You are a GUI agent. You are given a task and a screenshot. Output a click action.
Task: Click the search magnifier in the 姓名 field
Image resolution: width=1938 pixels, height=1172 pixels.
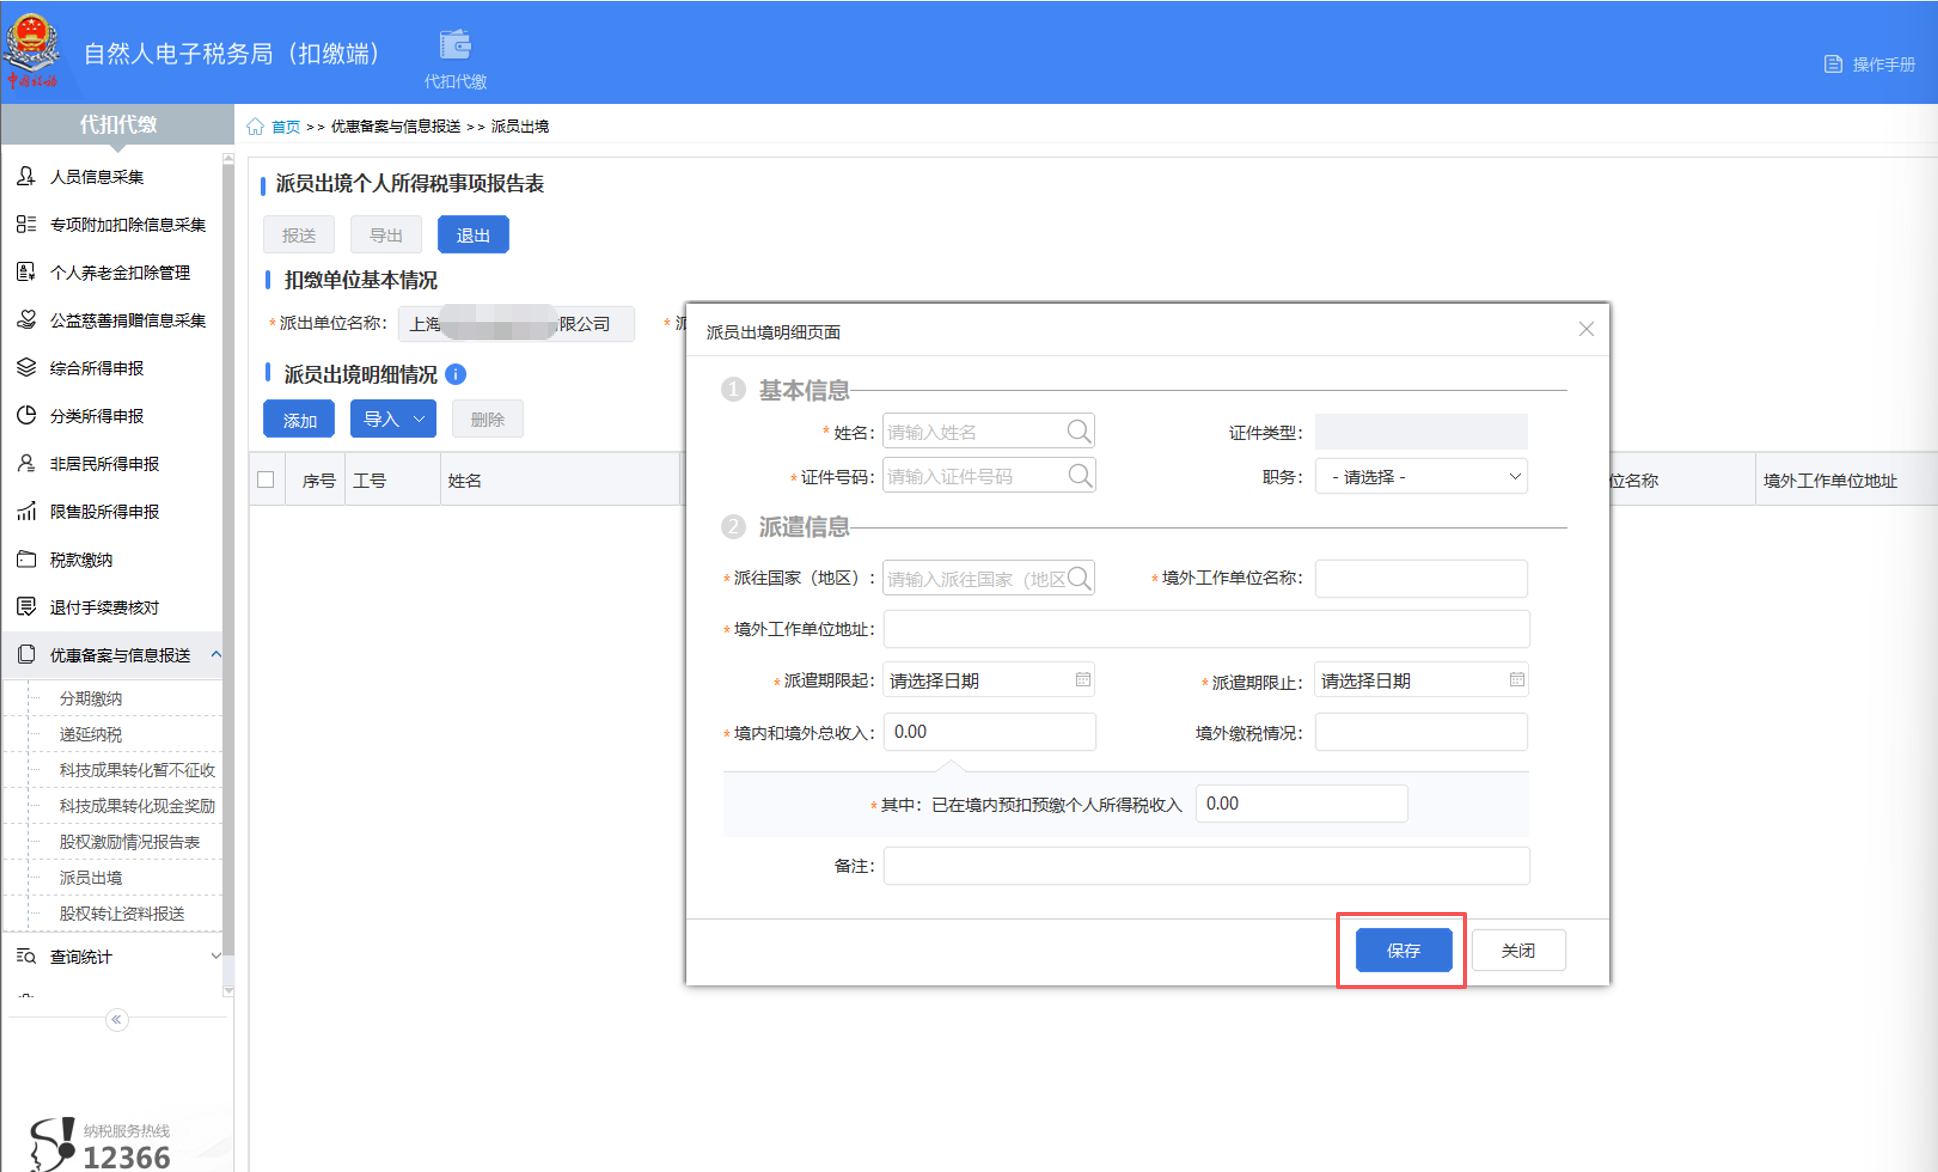[1079, 430]
